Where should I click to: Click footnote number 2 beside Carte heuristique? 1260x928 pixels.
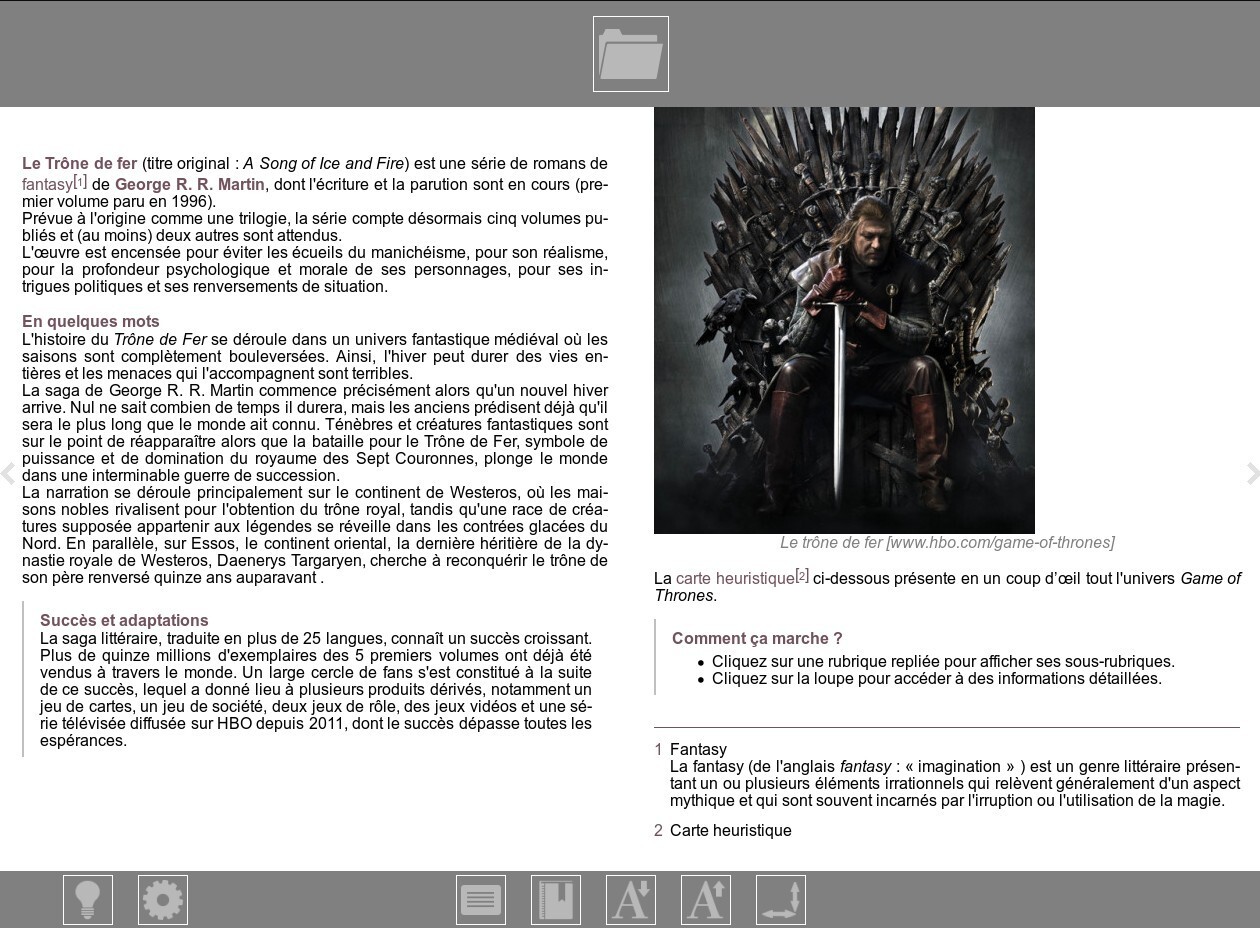click(658, 830)
